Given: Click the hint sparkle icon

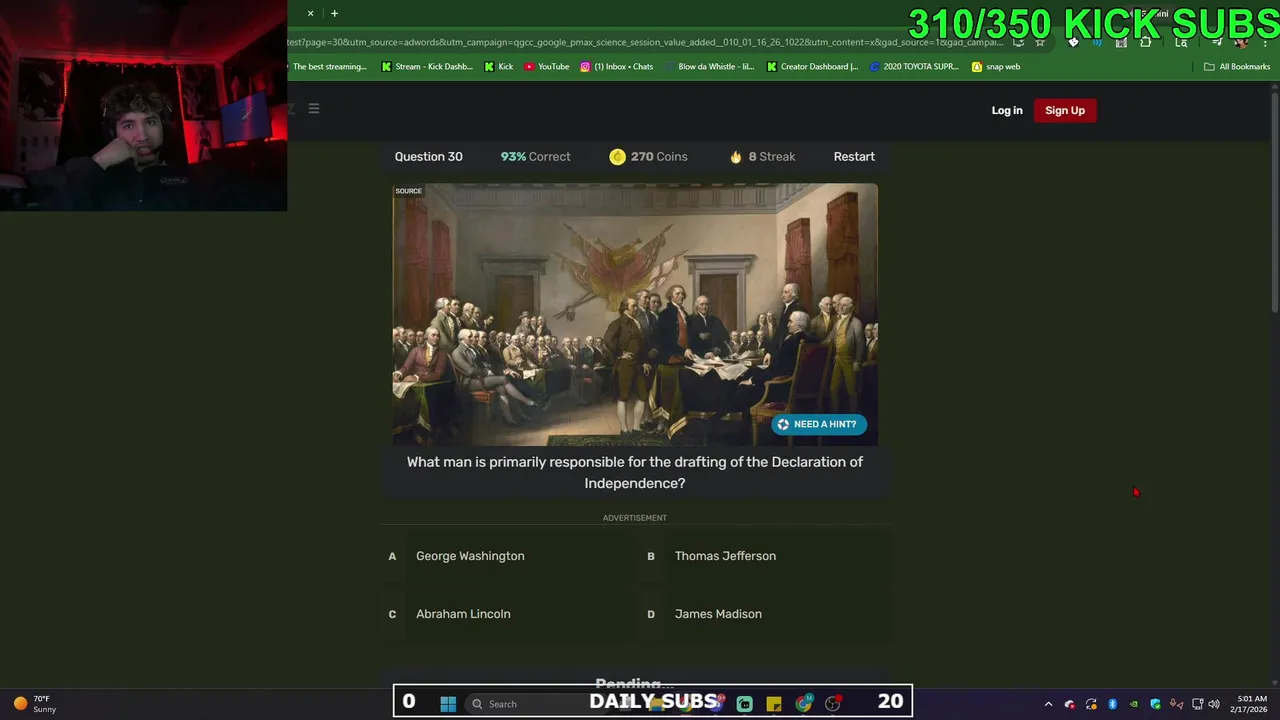Looking at the screenshot, I should tap(783, 424).
